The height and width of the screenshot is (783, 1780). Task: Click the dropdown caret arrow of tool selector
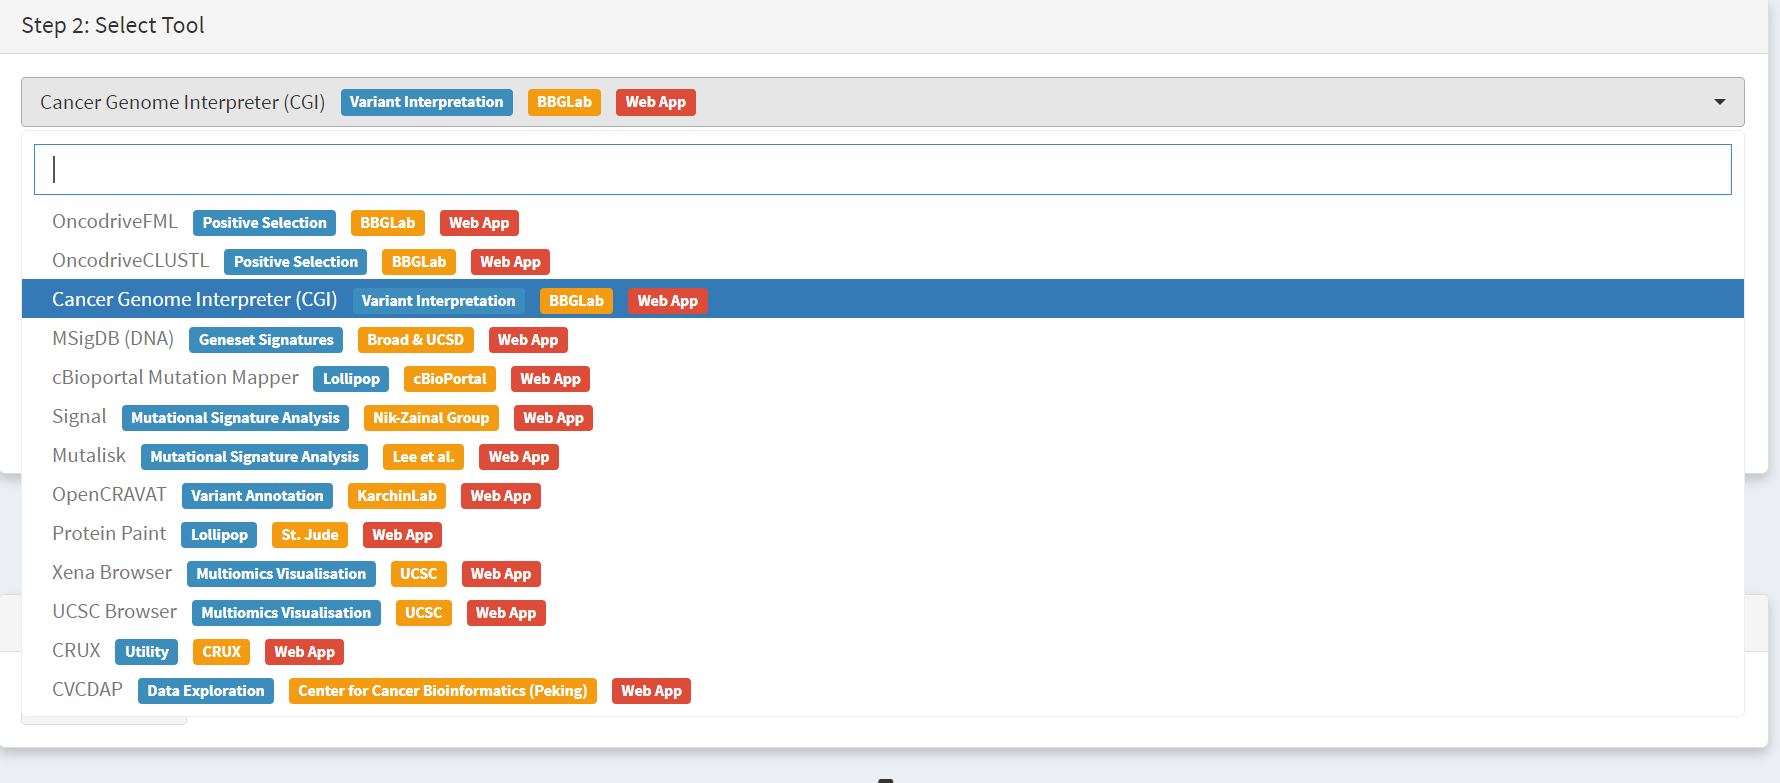click(1719, 102)
